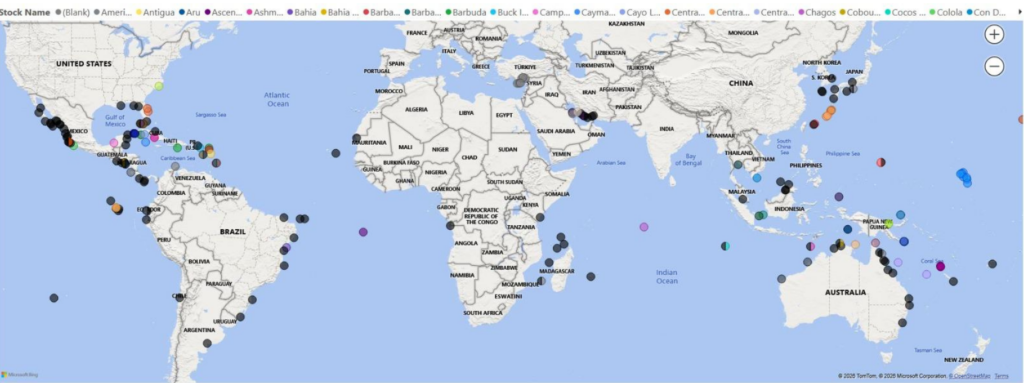Click the Stock Name legend title
The width and height of the screenshot is (1024, 383).
tap(25, 12)
